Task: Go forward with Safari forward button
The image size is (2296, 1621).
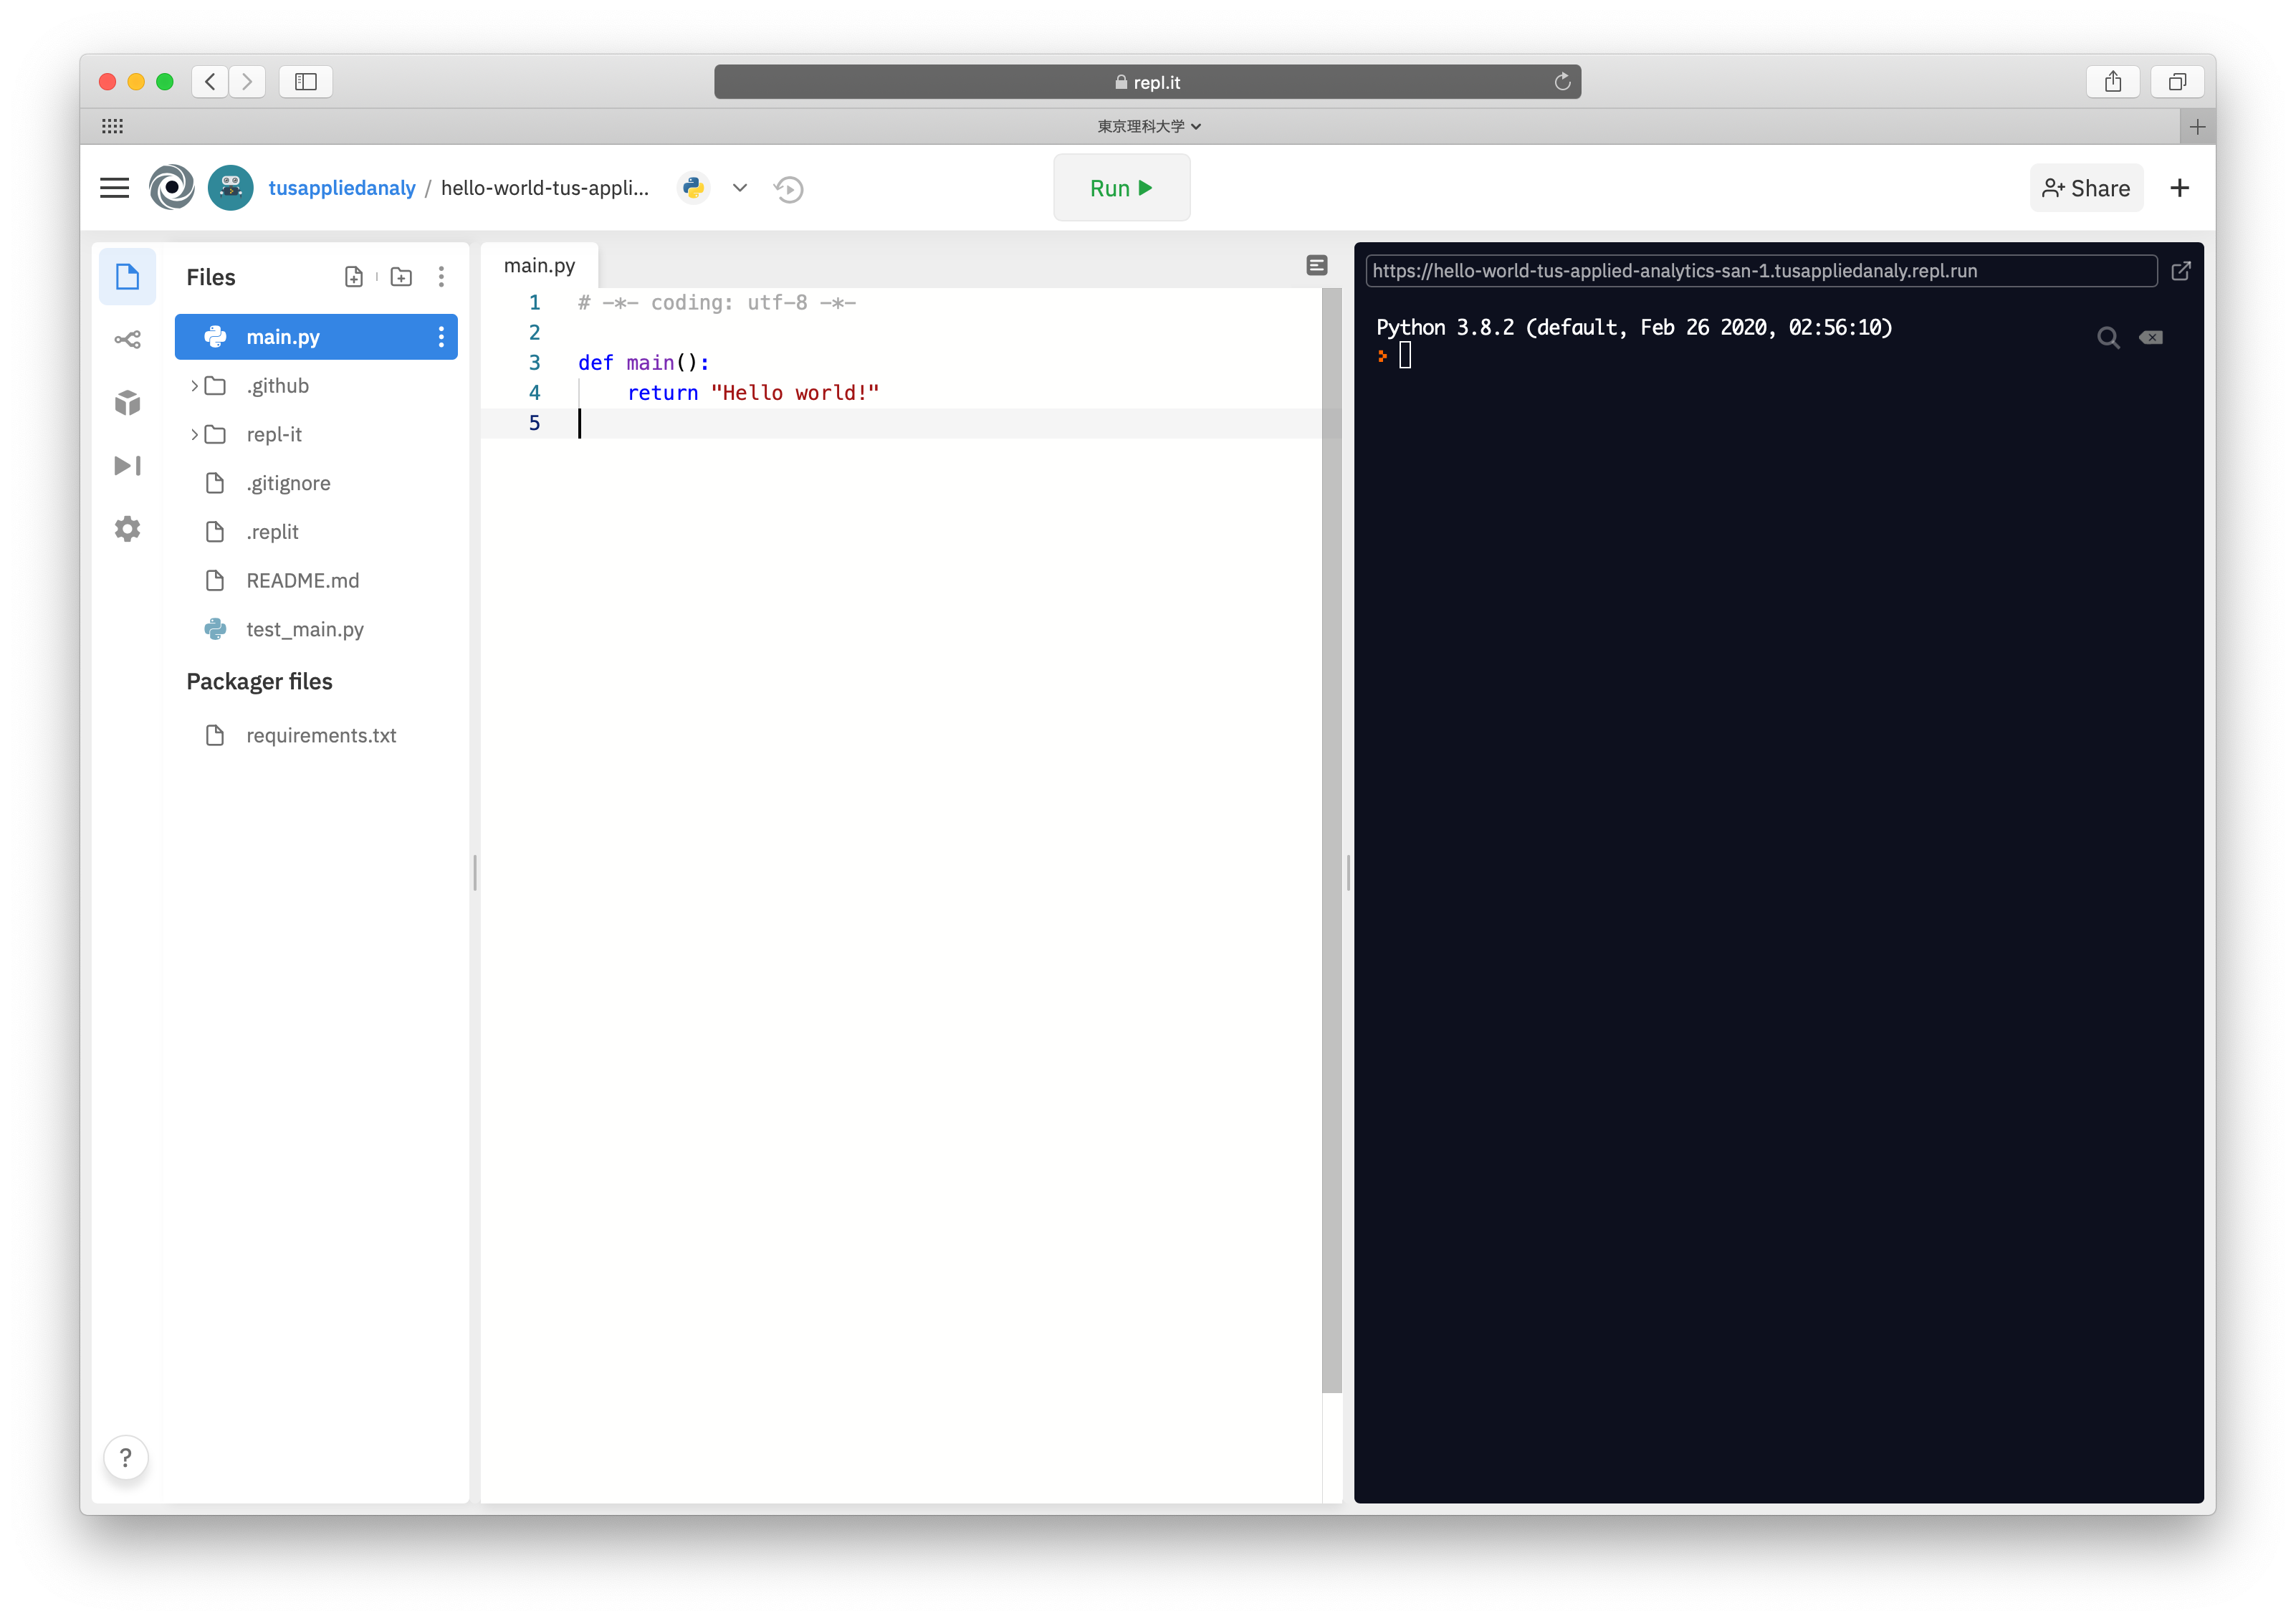Action: click(x=247, y=82)
